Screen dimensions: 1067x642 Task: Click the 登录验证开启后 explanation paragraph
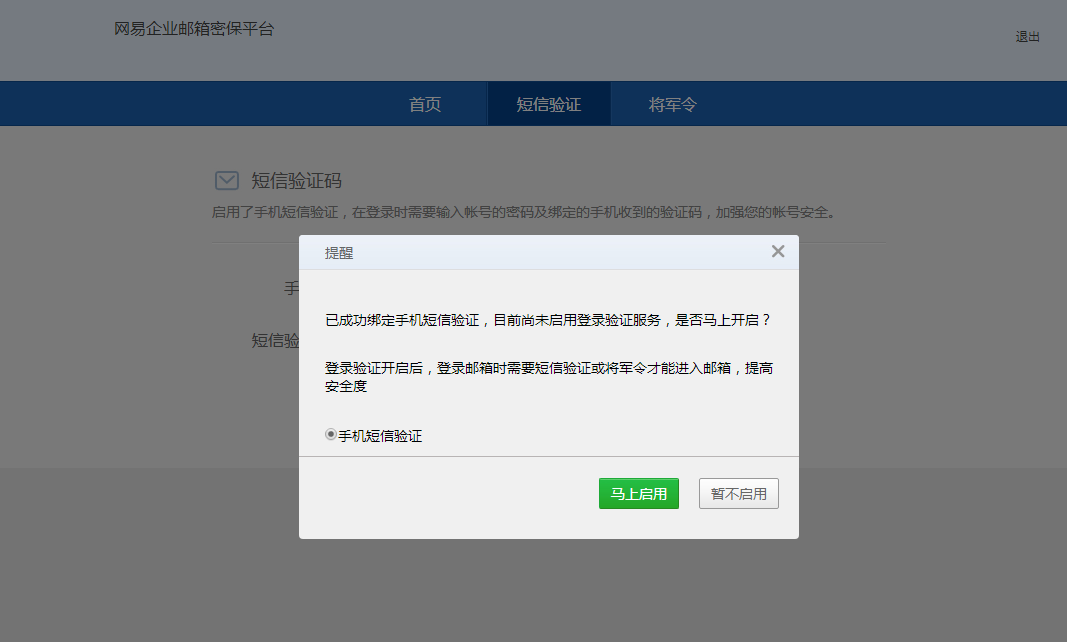pyautogui.click(x=548, y=377)
